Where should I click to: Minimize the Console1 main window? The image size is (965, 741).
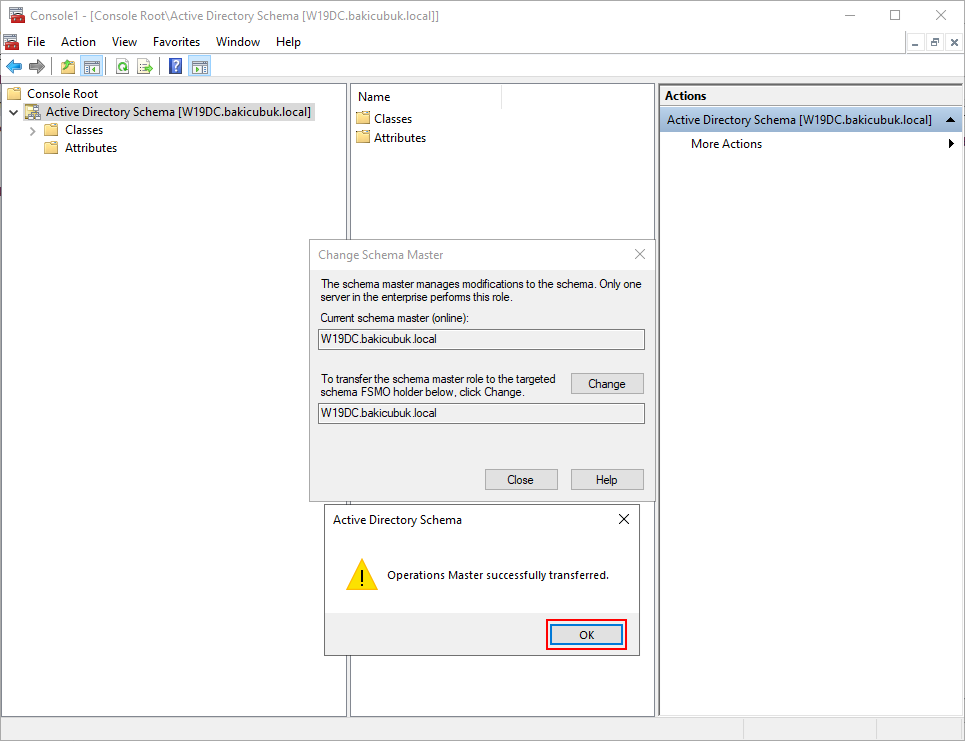[x=850, y=15]
